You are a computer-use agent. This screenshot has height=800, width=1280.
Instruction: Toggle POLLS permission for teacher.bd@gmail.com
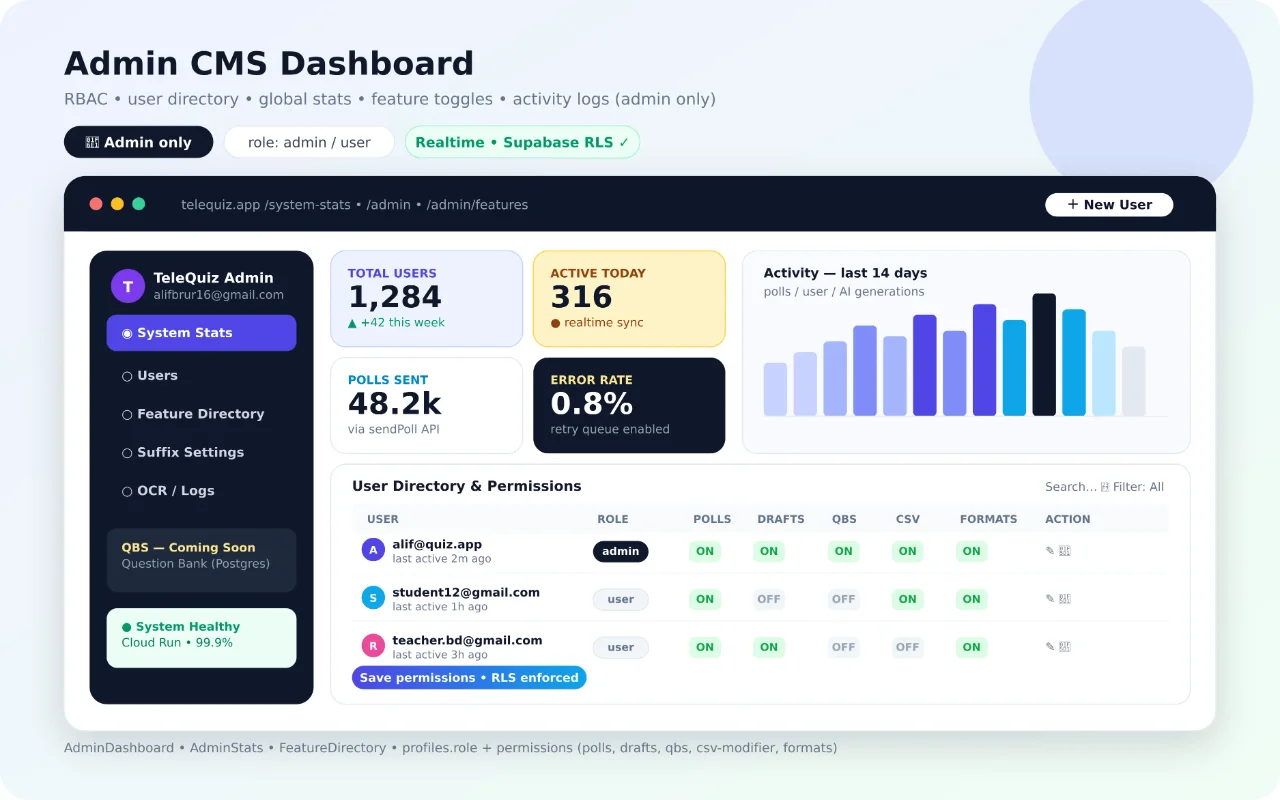pos(705,647)
